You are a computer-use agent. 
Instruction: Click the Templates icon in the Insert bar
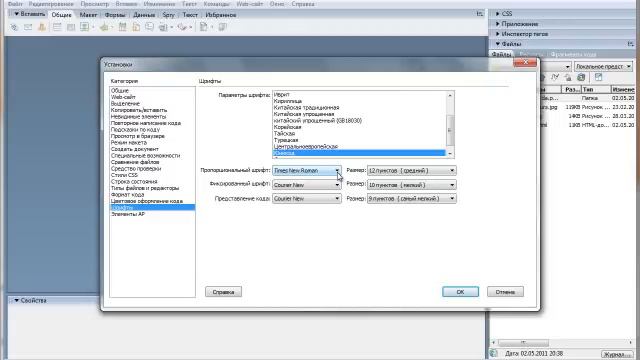coord(203,27)
